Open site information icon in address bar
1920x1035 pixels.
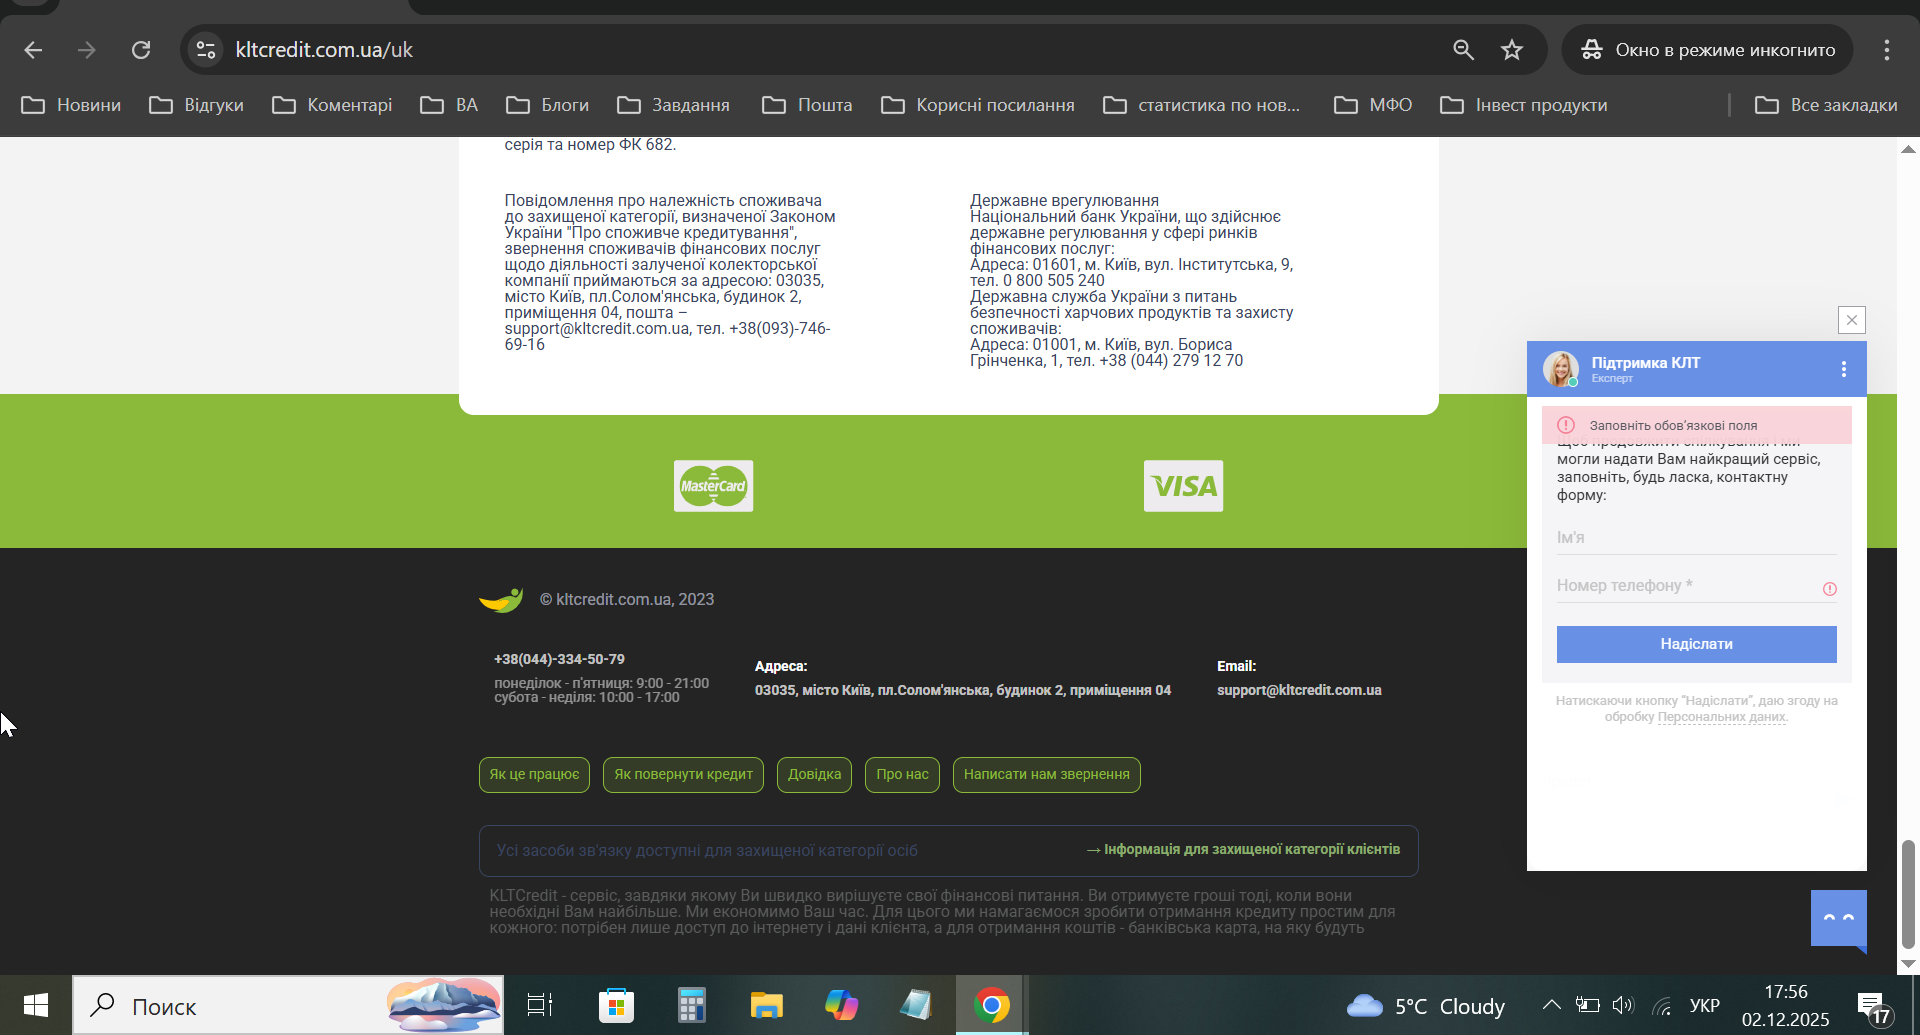[206, 50]
